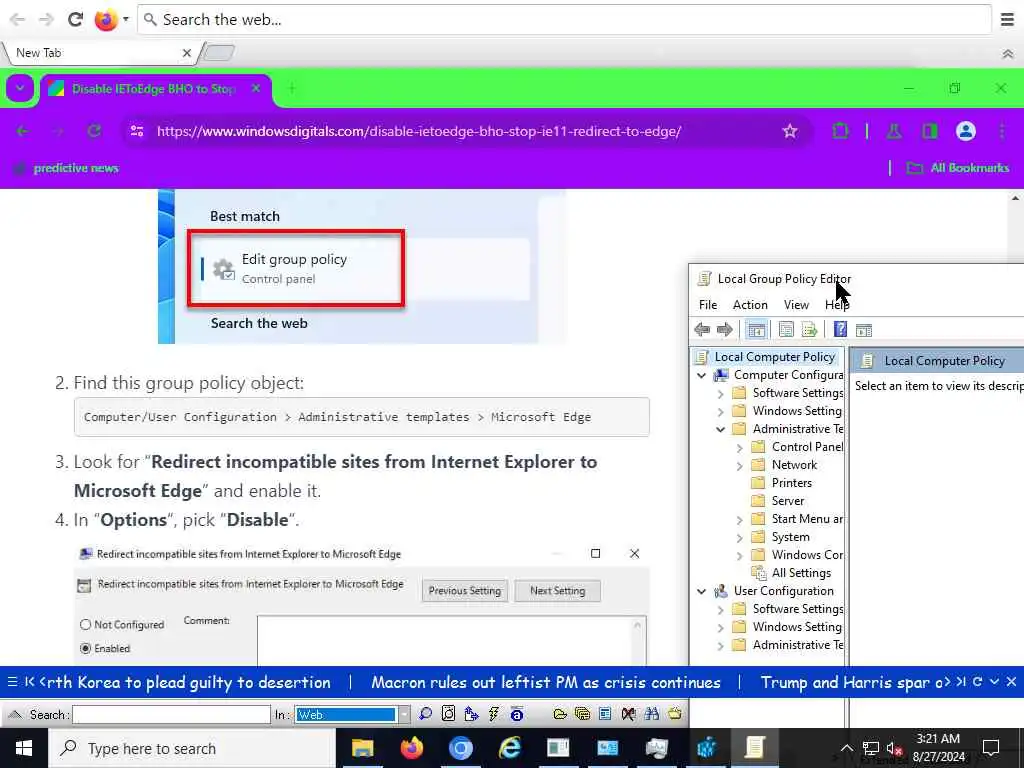1024x768 pixels.
Task: Open the news ticker hamburger menu
Action: pos(12,682)
